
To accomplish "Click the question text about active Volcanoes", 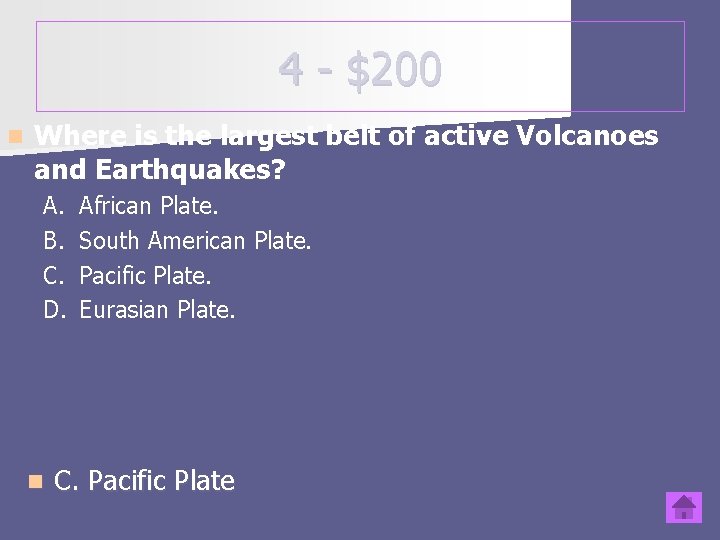I will pyautogui.click(x=346, y=152).
